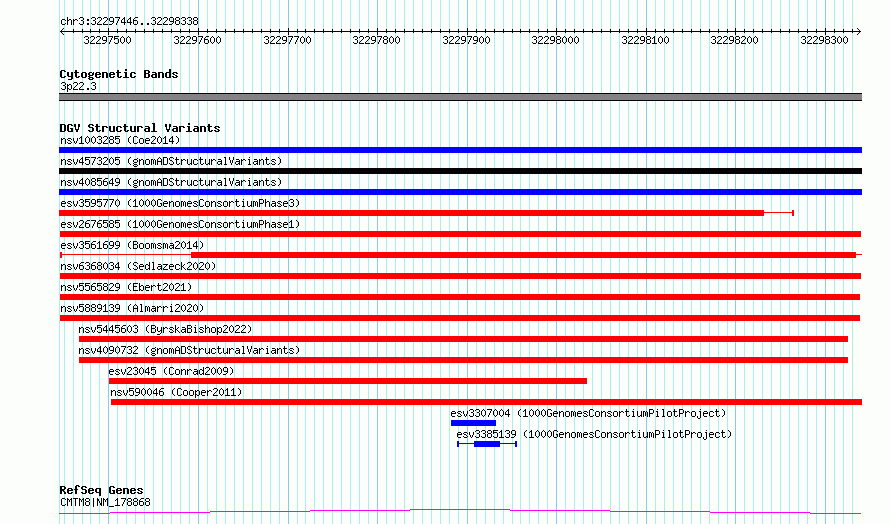Click ruler position 32297800
The image size is (890, 524).
click(376, 40)
